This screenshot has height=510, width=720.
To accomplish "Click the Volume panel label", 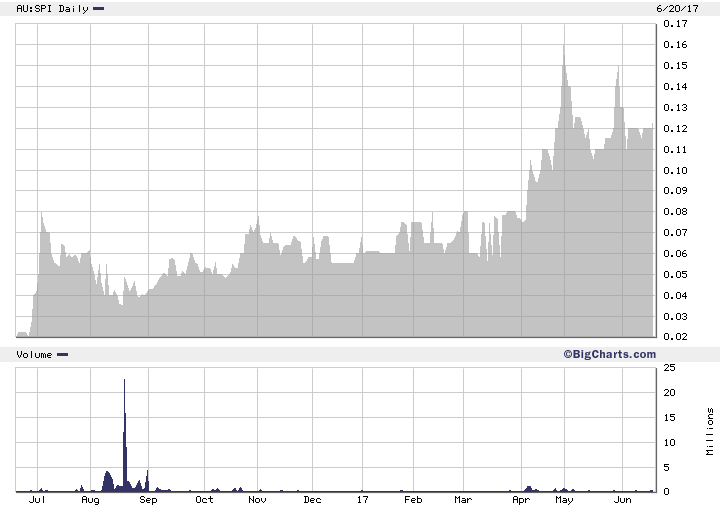I will click(x=34, y=355).
